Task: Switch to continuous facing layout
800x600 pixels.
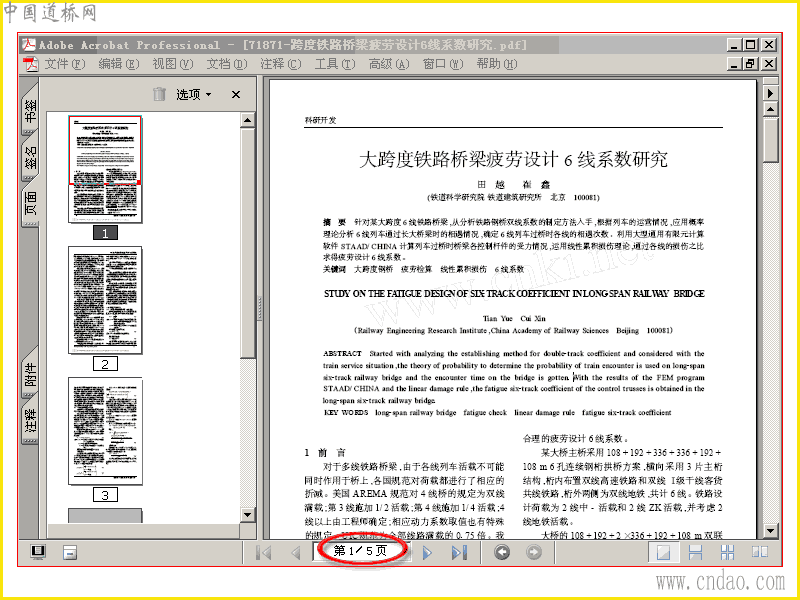Action: [x=728, y=552]
